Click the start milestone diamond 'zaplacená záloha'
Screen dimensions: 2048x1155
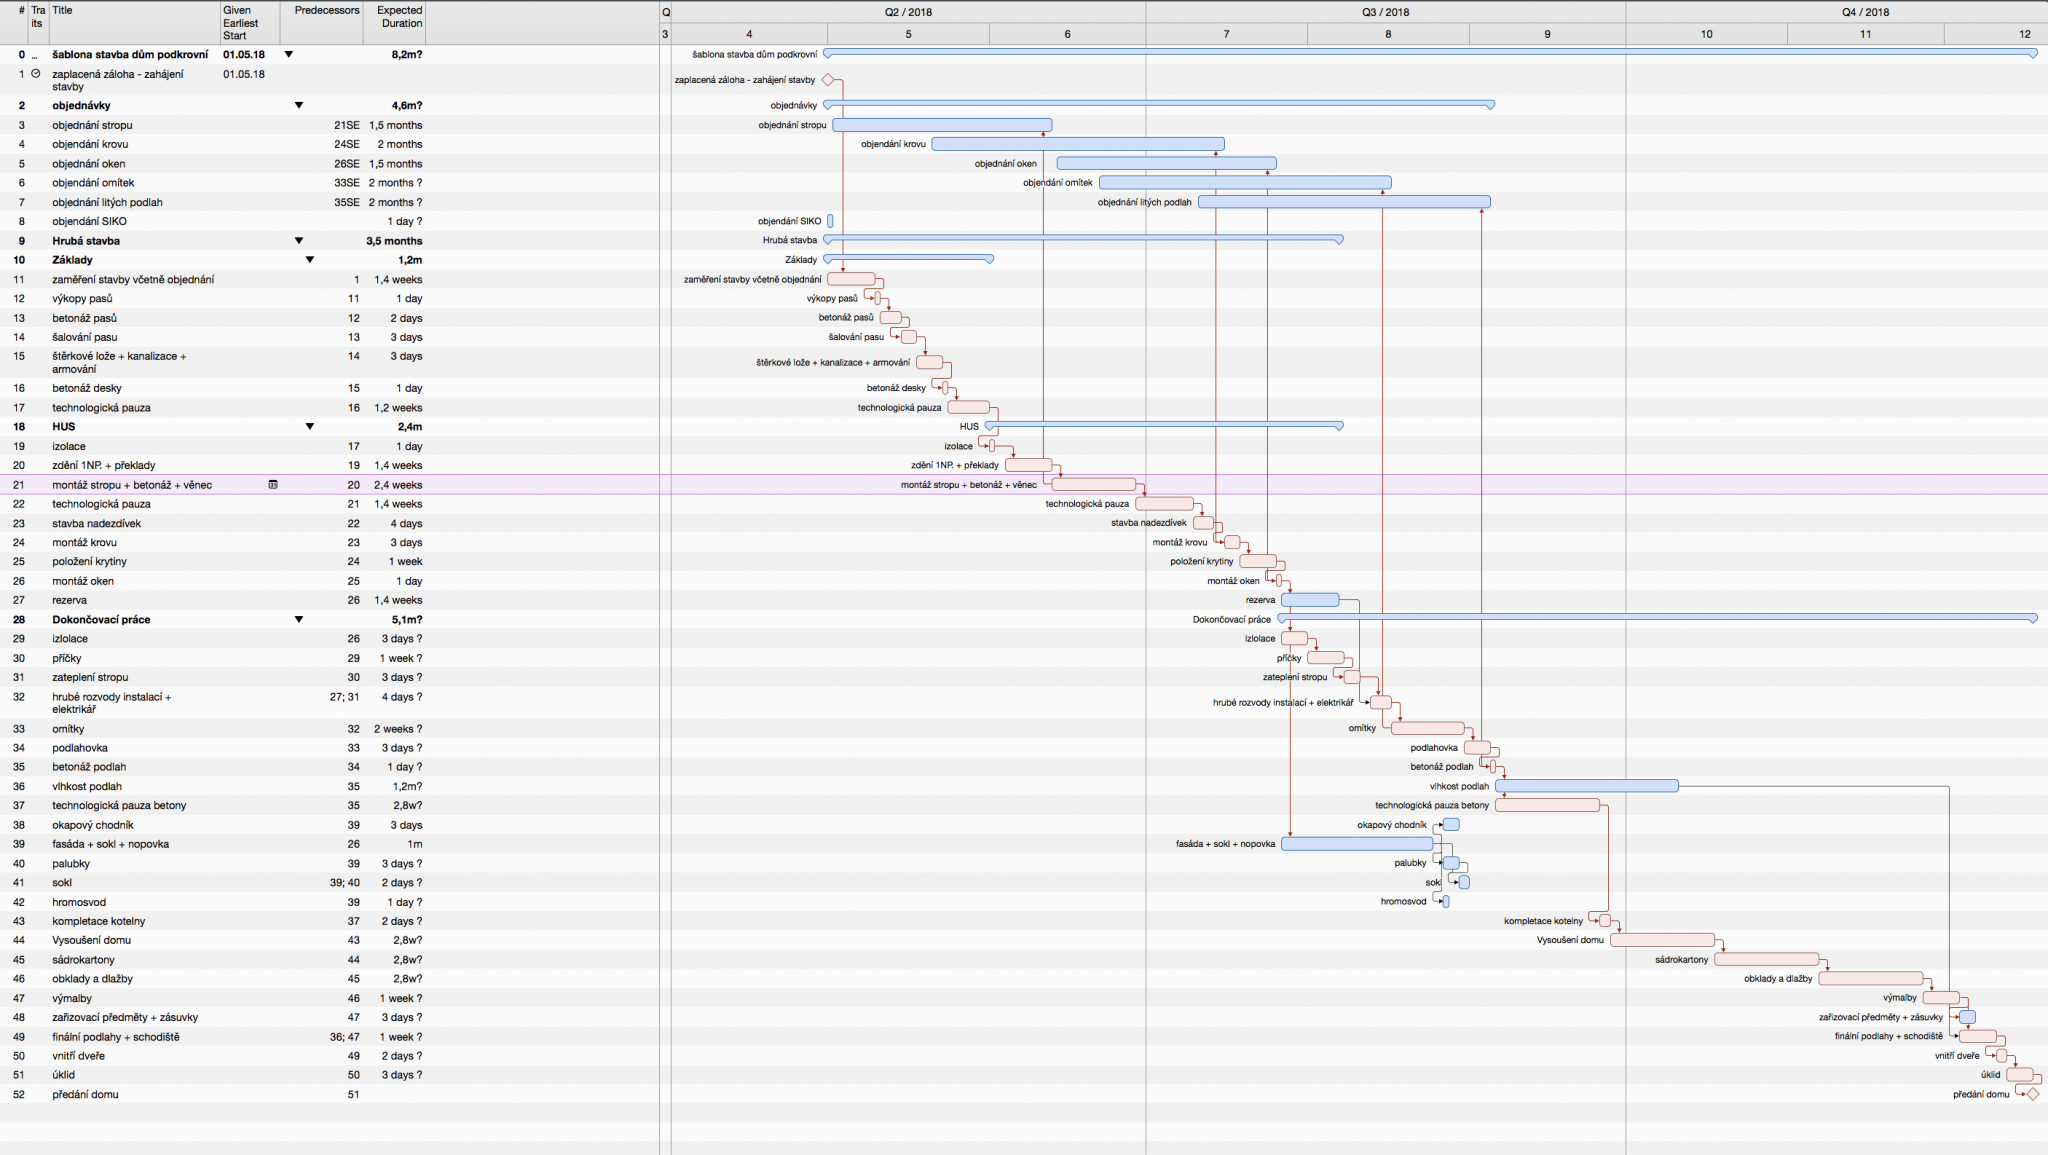pos(828,80)
